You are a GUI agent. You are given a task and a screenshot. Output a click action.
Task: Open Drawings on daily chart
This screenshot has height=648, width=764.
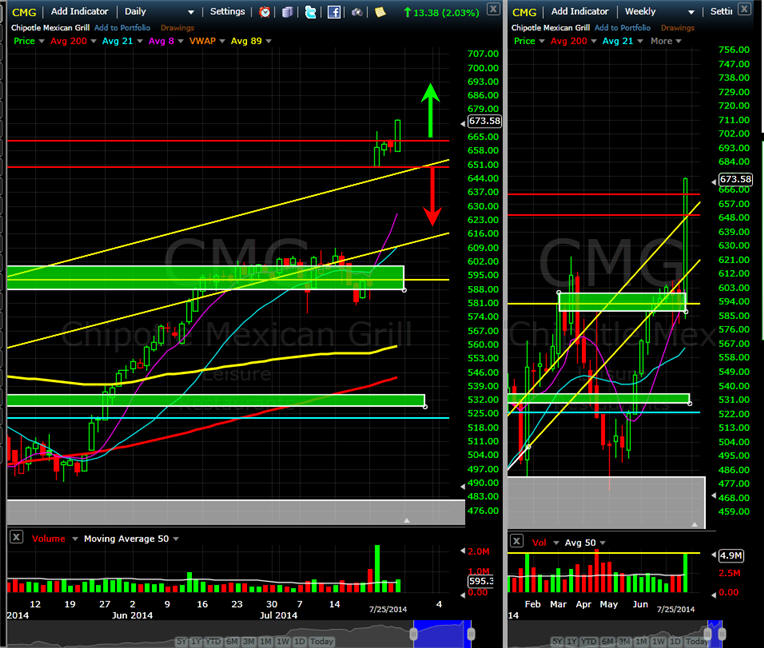(x=177, y=28)
